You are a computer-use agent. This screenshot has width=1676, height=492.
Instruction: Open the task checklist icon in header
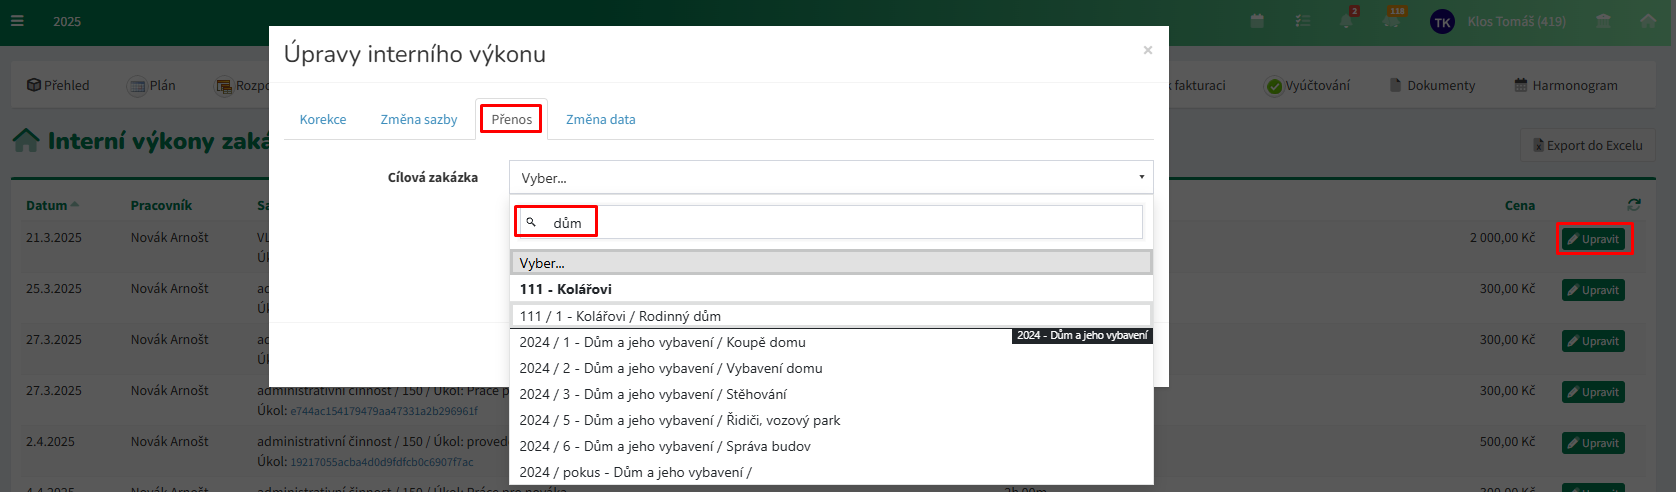(x=1302, y=21)
